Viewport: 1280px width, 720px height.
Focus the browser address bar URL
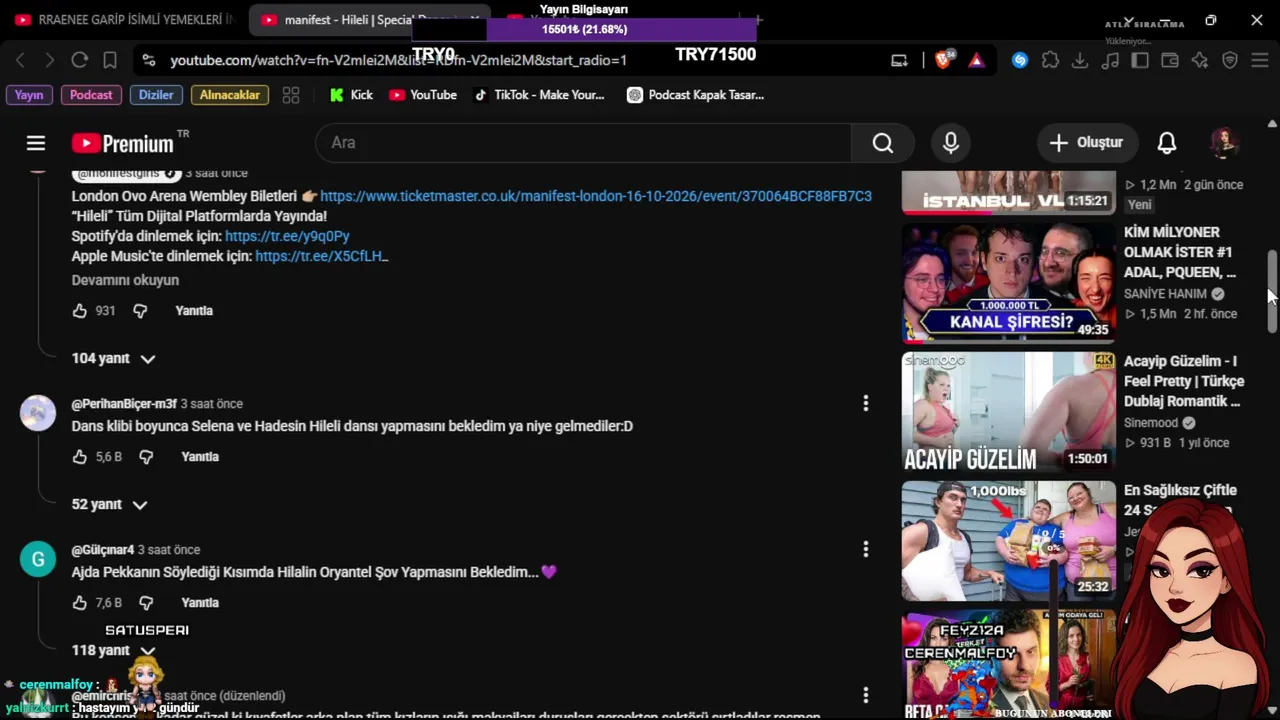point(398,60)
